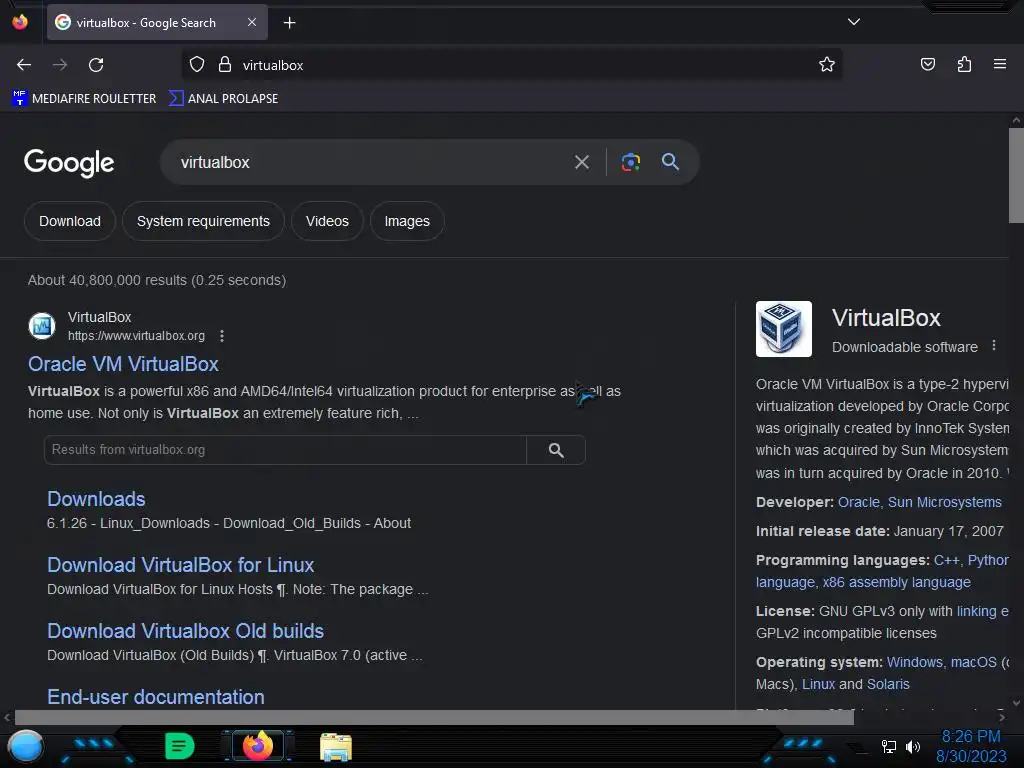
Task: Reload the page with the refresh icon
Action: [x=96, y=65]
